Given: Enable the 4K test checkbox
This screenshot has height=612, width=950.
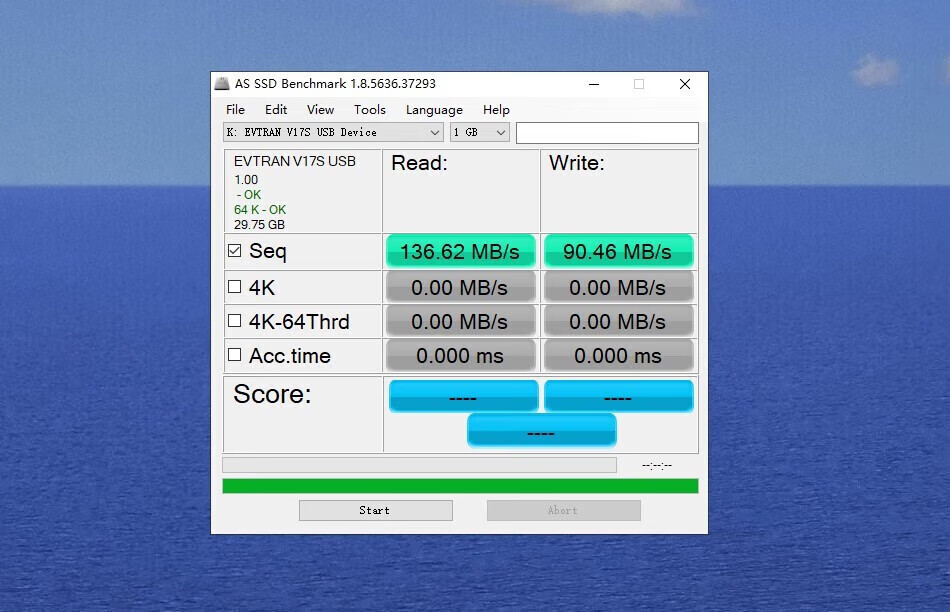Looking at the screenshot, I should 235,287.
